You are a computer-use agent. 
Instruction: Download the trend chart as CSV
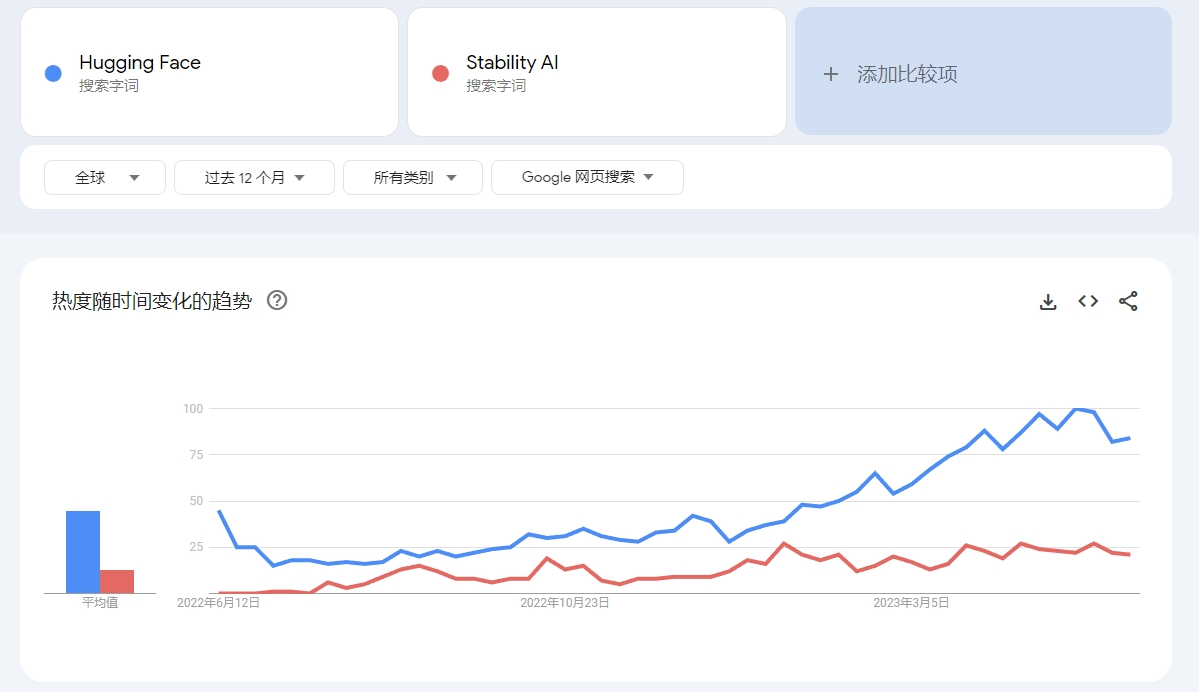1048,301
